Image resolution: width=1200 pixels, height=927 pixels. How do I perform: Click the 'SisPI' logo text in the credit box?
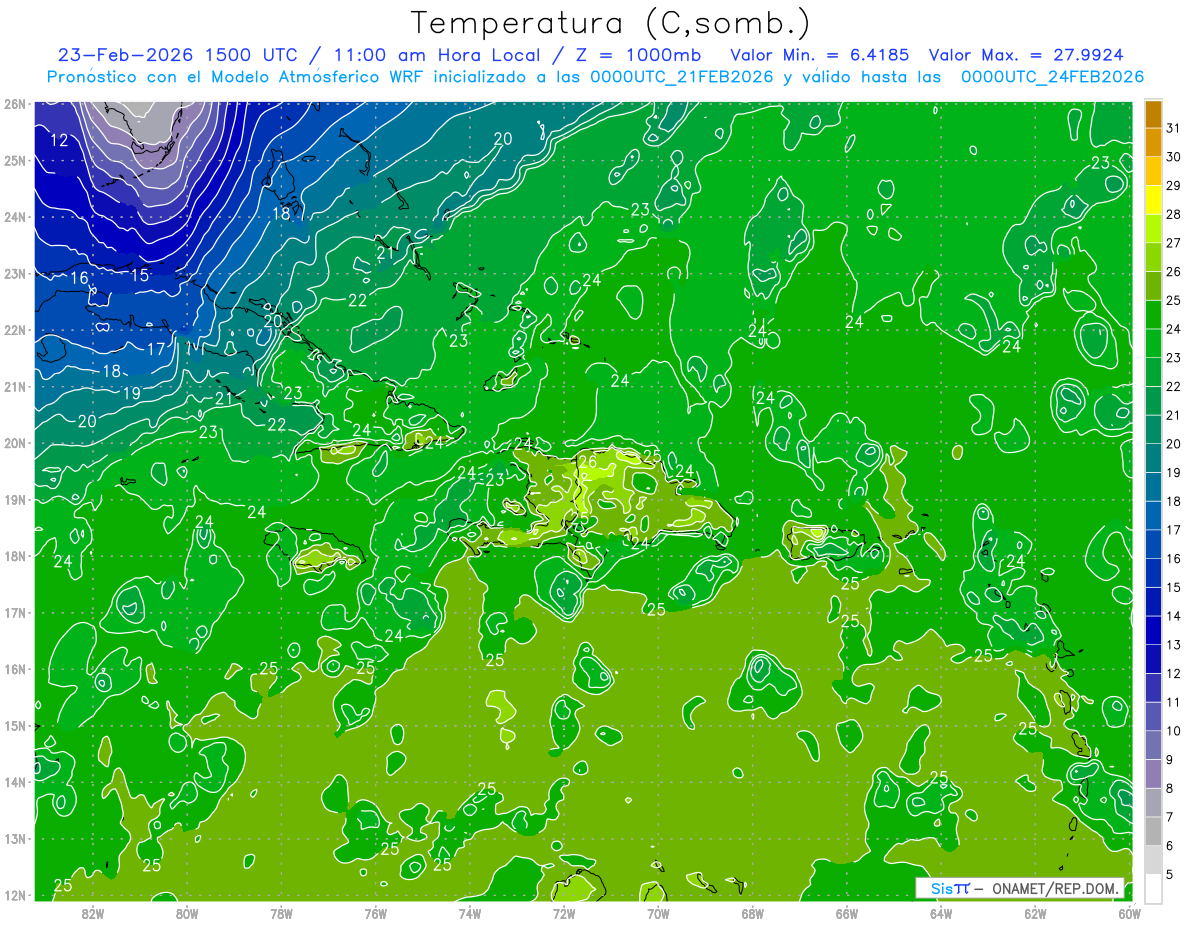click(x=950, y=888)
